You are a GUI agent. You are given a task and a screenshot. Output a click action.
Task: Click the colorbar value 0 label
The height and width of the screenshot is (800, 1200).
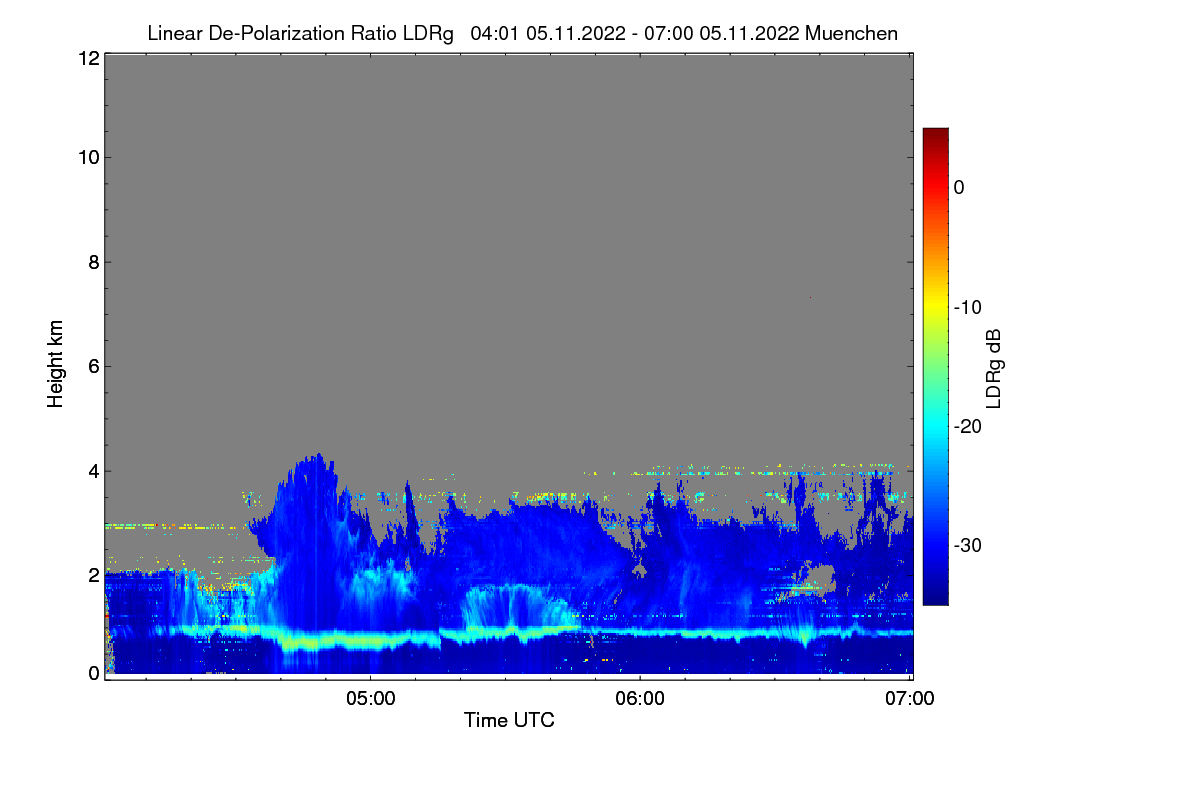pyautogui.click(x=959, y=187)
